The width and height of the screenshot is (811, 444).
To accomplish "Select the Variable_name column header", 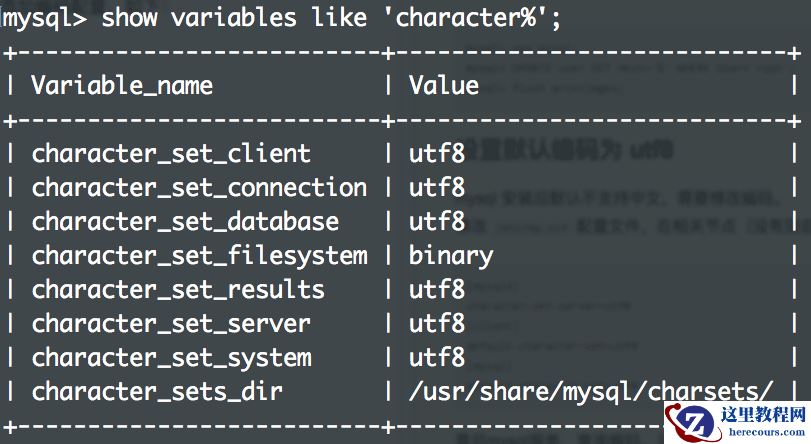I will click(122, 85).
